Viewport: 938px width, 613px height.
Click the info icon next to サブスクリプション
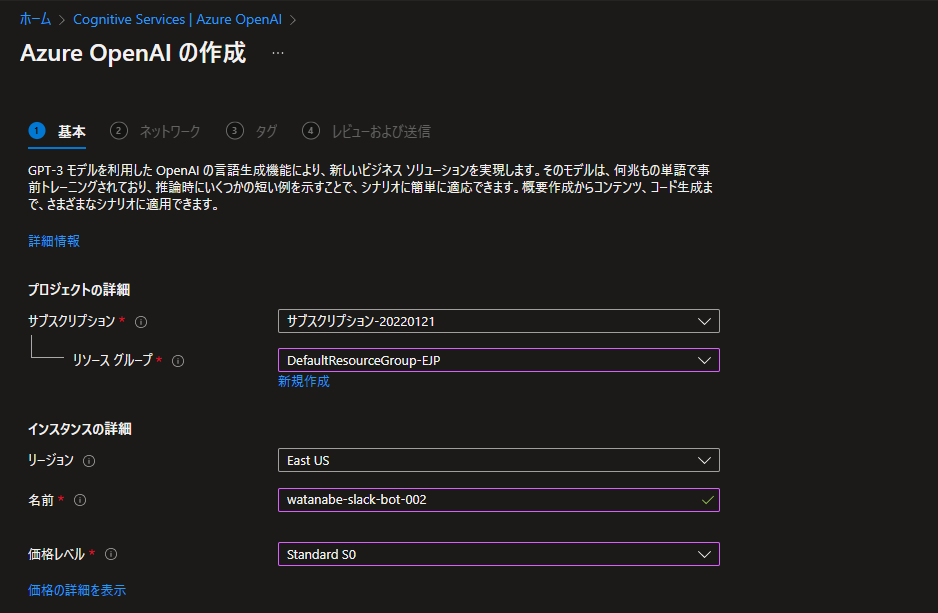pyautogui.click(x=141, y=321)
